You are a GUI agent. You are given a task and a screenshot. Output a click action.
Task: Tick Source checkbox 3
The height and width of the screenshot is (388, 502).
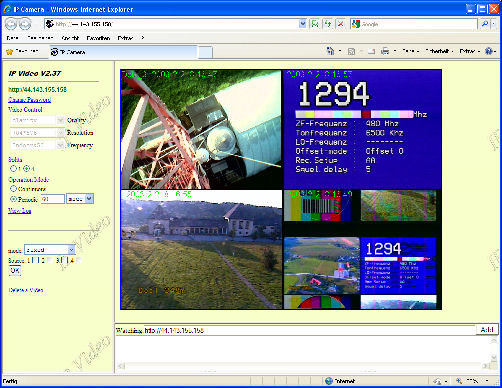64,260
